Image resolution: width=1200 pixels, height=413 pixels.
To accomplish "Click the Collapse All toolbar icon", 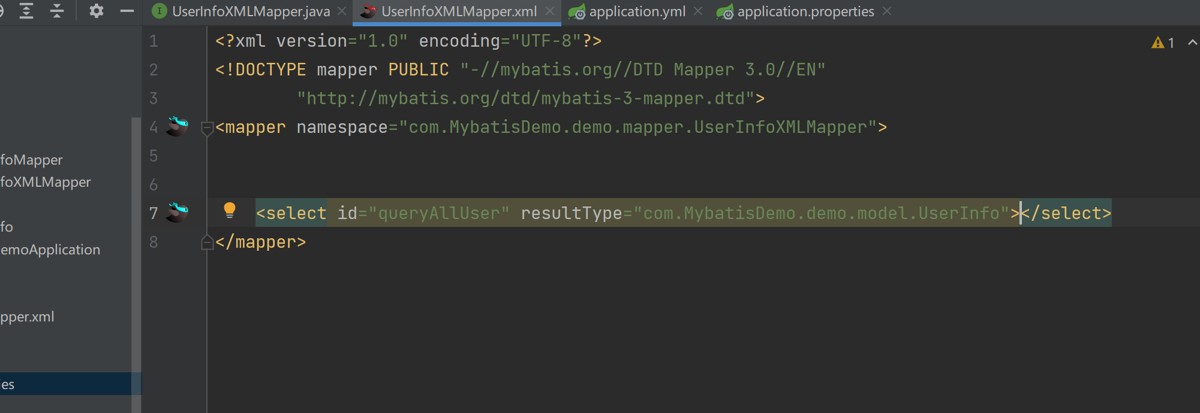I will (58, 11).
